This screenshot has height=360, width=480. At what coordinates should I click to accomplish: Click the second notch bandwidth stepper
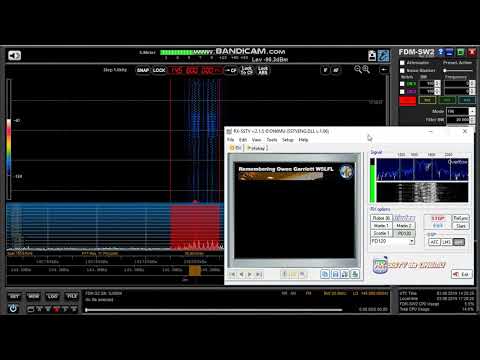click(438, 91)
